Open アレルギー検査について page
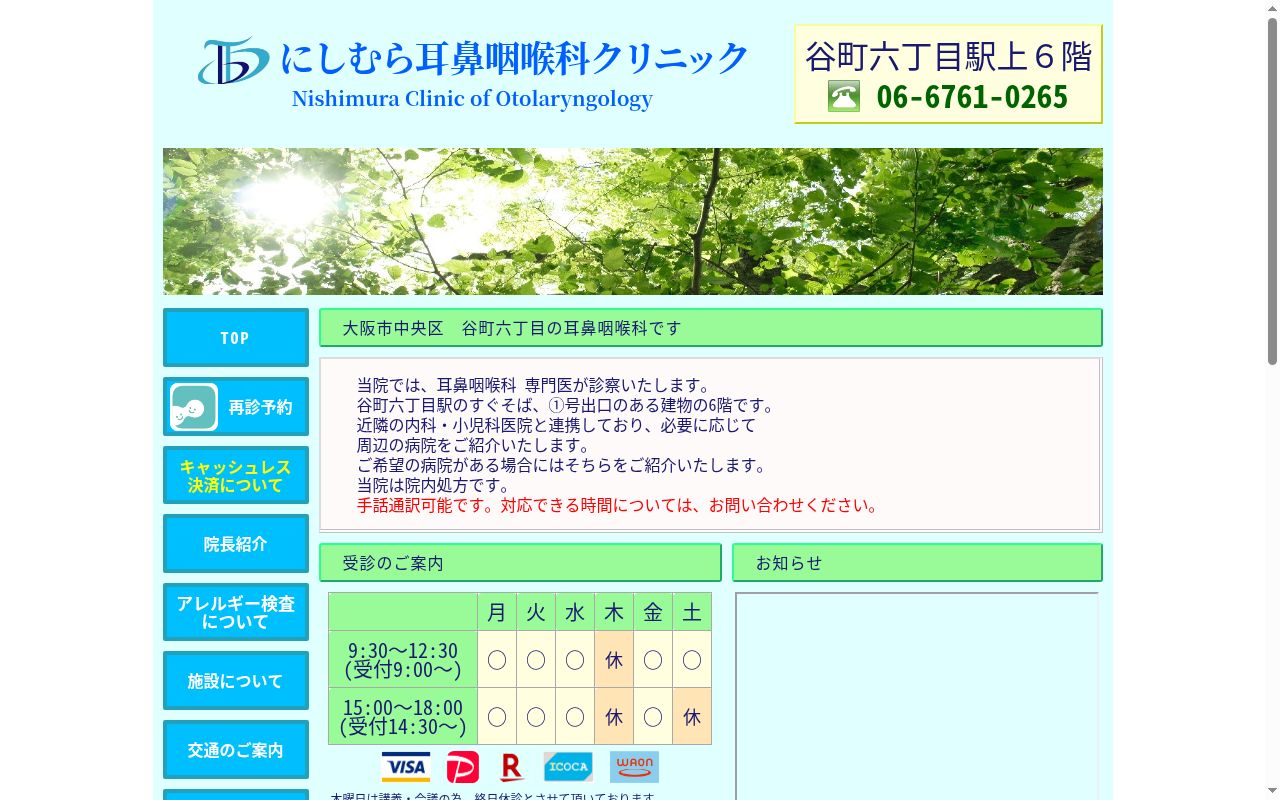Image resolution: width=1280 pixels, height=800 pixels. (236, 612)
